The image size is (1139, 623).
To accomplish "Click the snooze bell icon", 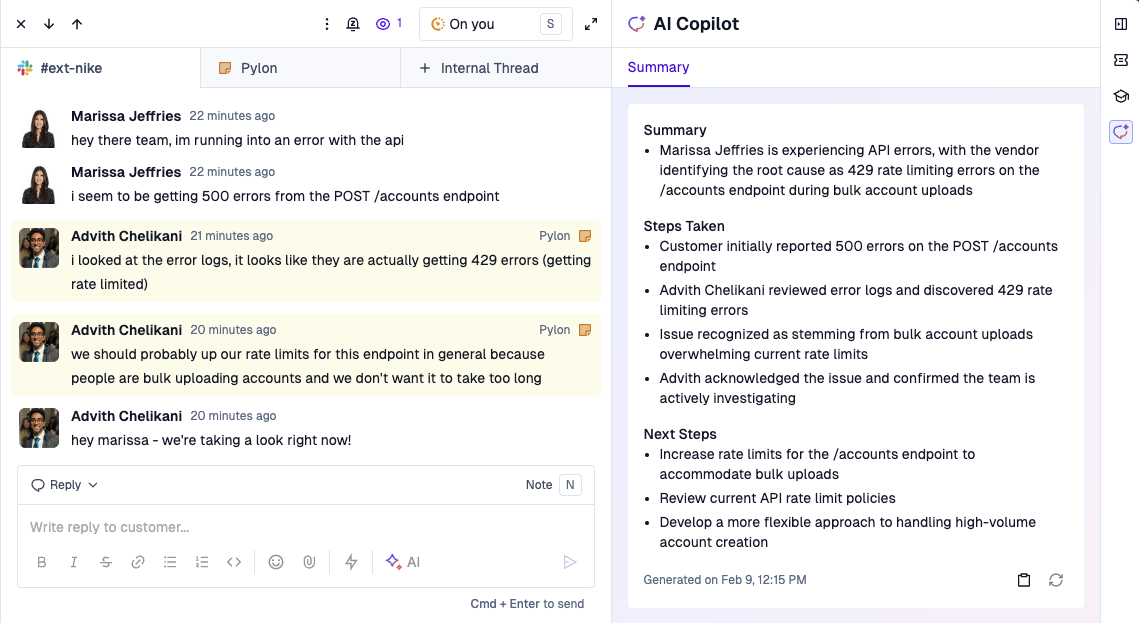I will [353, 24].
